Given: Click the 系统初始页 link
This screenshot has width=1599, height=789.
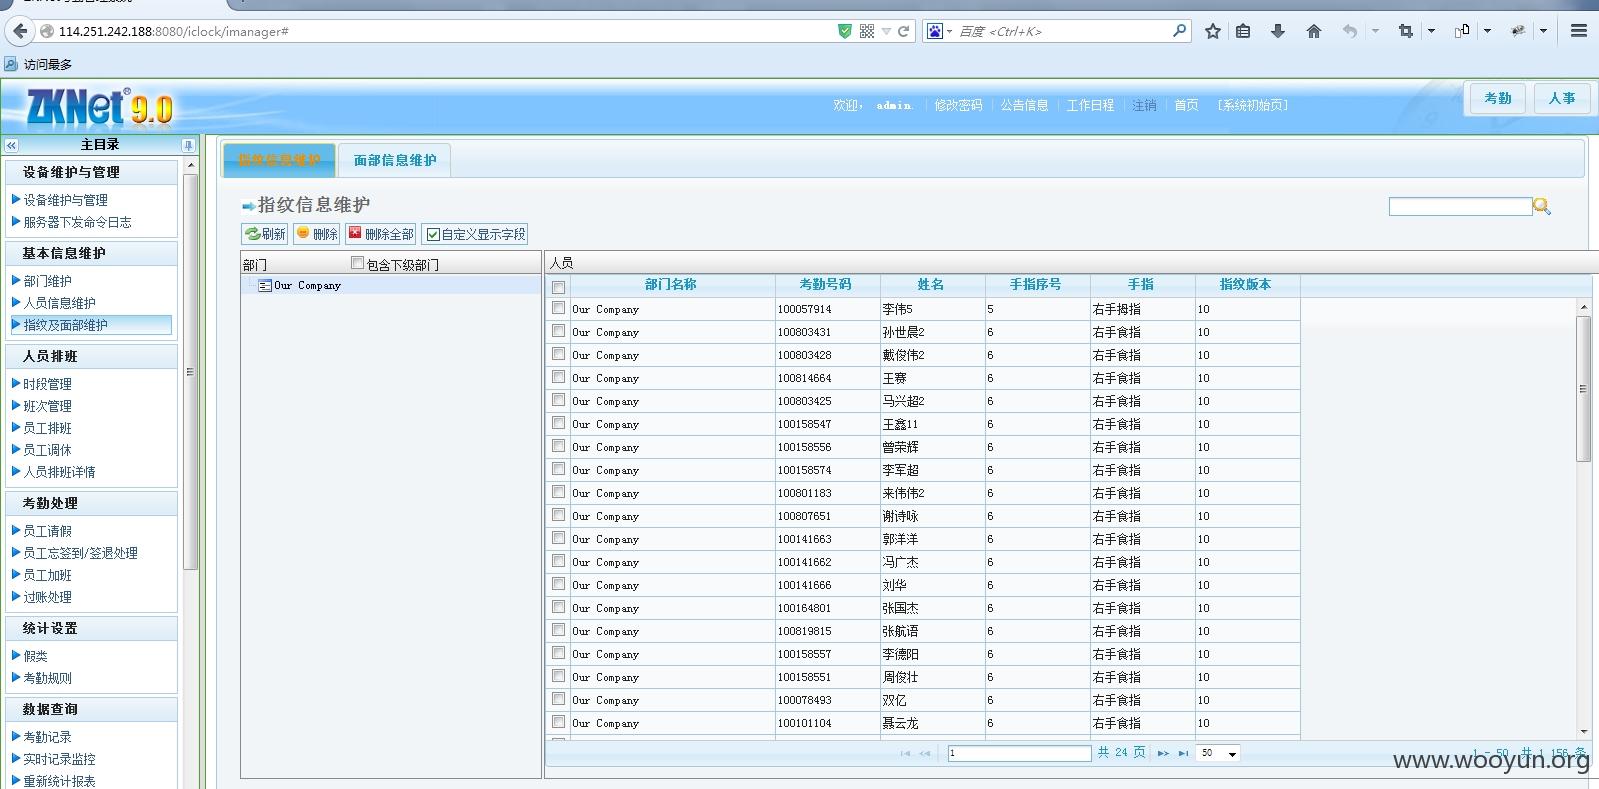Looking at the screenshot, I should [1253, 105].
